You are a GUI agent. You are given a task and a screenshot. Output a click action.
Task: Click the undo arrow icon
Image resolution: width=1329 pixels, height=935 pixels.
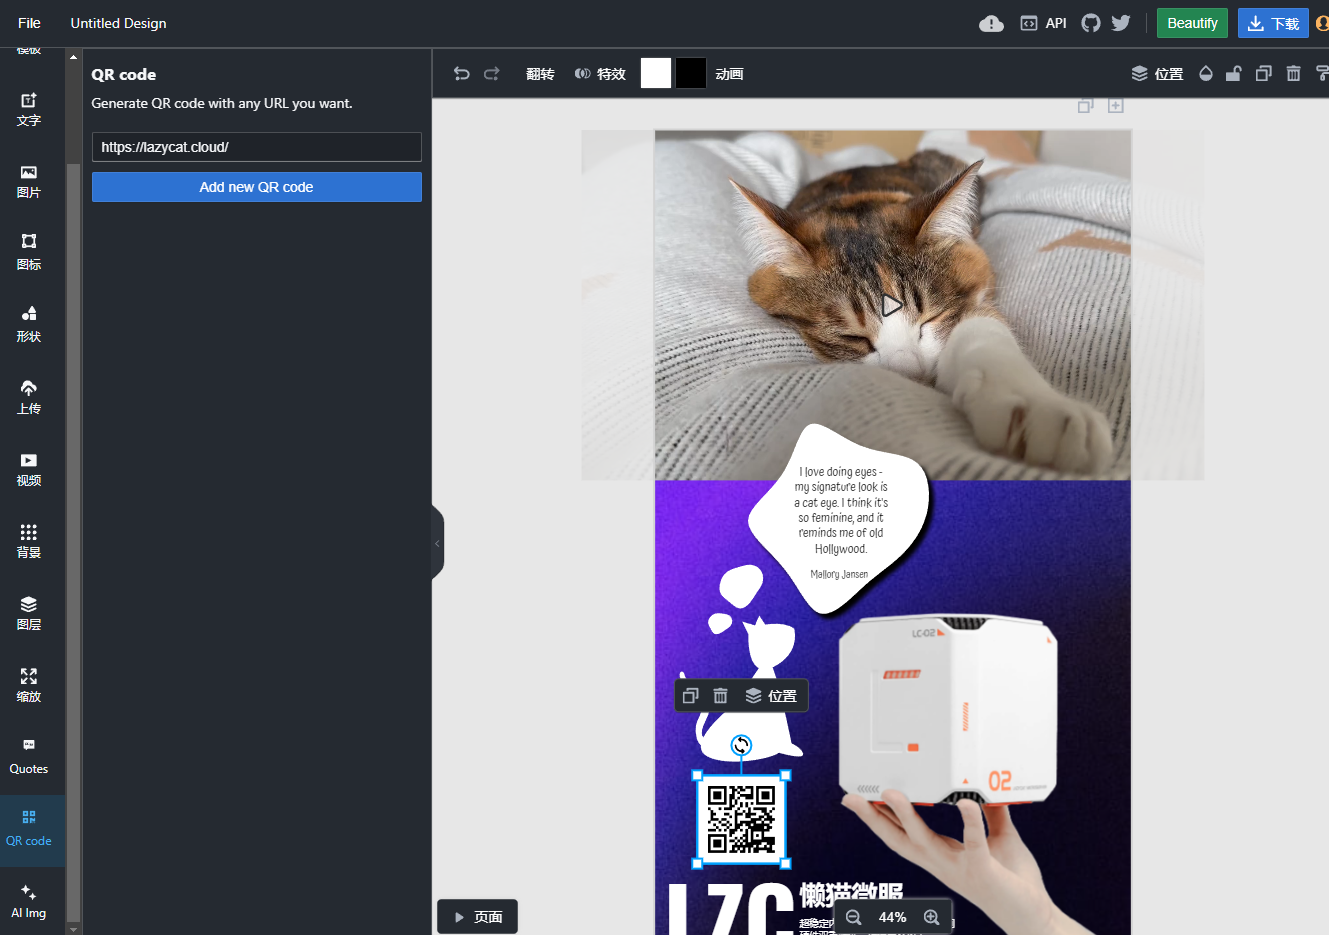click(461, 74)
